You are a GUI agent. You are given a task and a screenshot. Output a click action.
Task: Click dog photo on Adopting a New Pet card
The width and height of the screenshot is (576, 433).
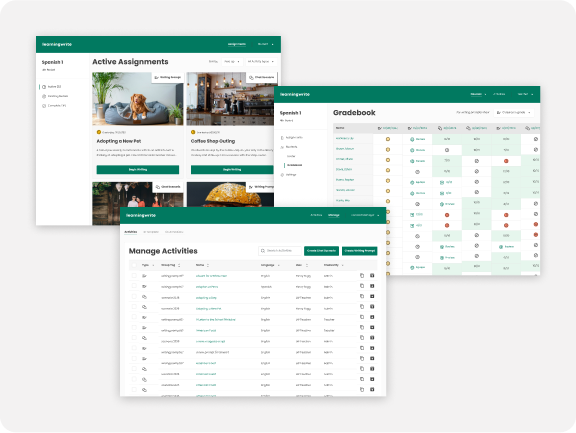point(138,99)
